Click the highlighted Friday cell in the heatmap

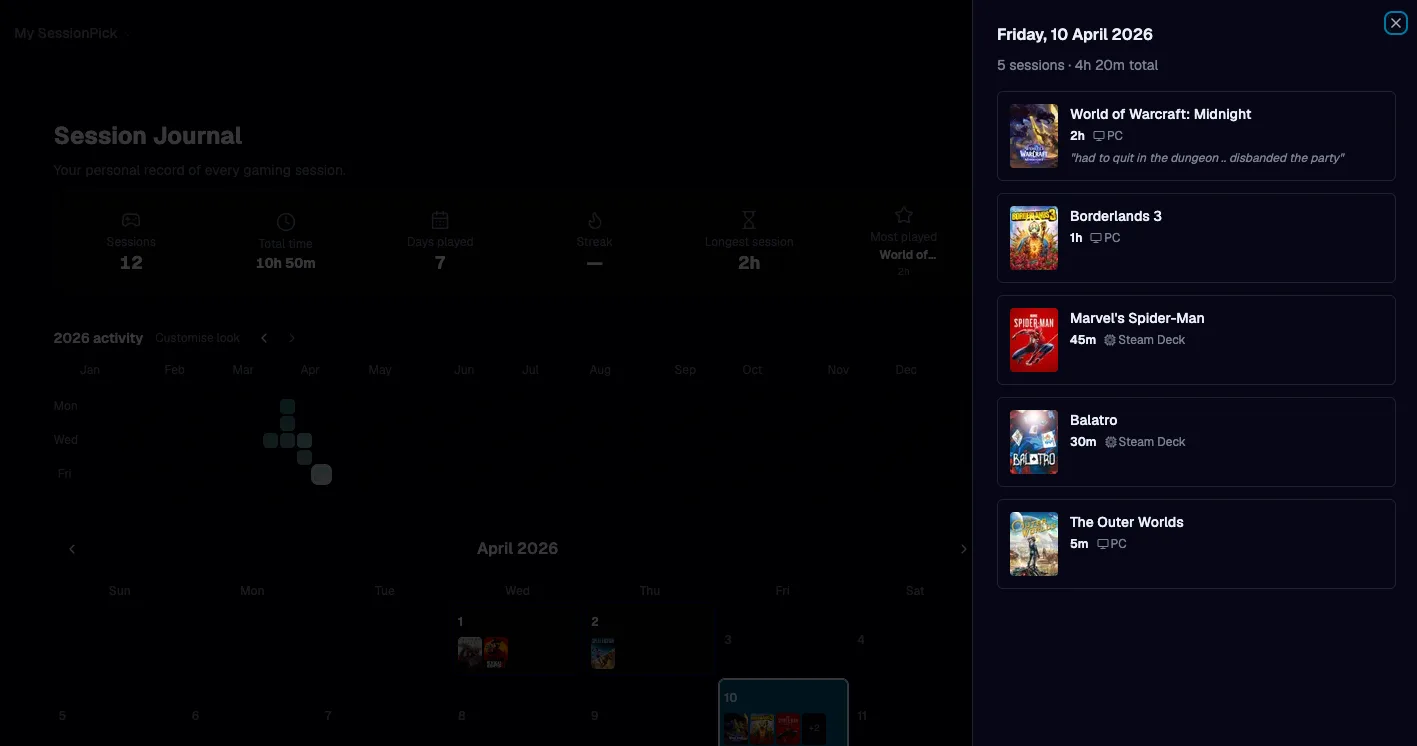tap(321, 474)
